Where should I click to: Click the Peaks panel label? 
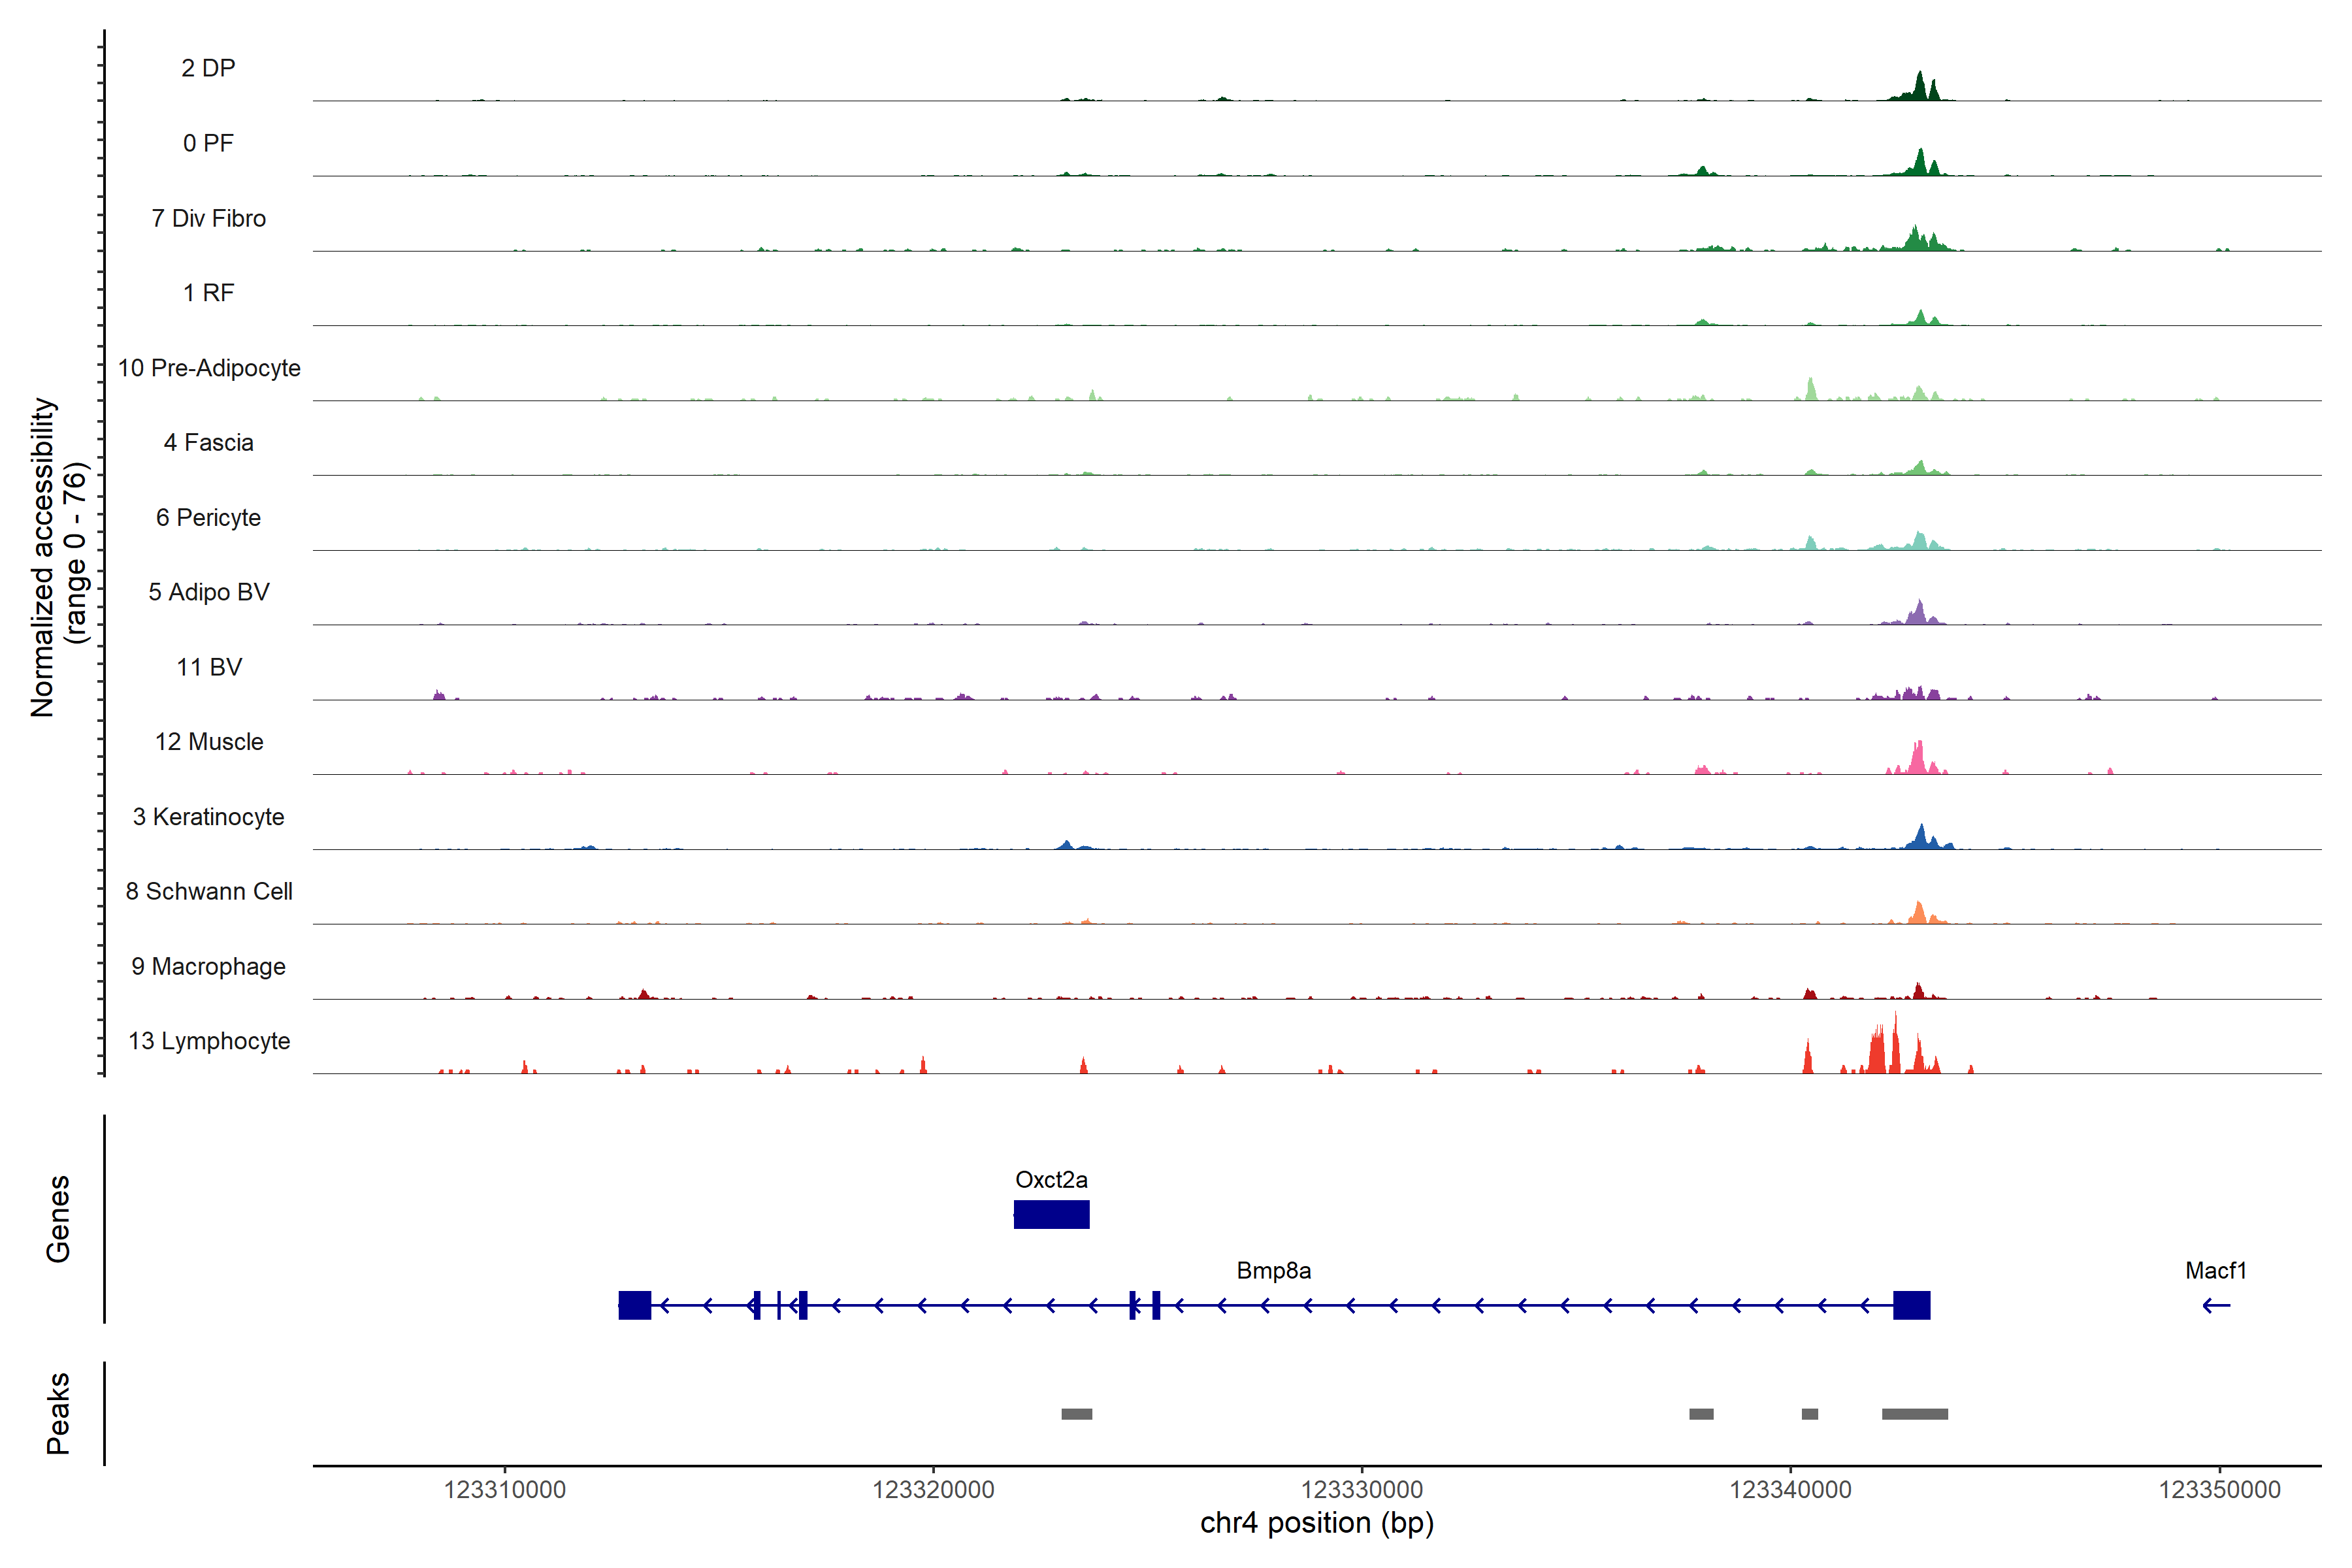coord(58,1413)
